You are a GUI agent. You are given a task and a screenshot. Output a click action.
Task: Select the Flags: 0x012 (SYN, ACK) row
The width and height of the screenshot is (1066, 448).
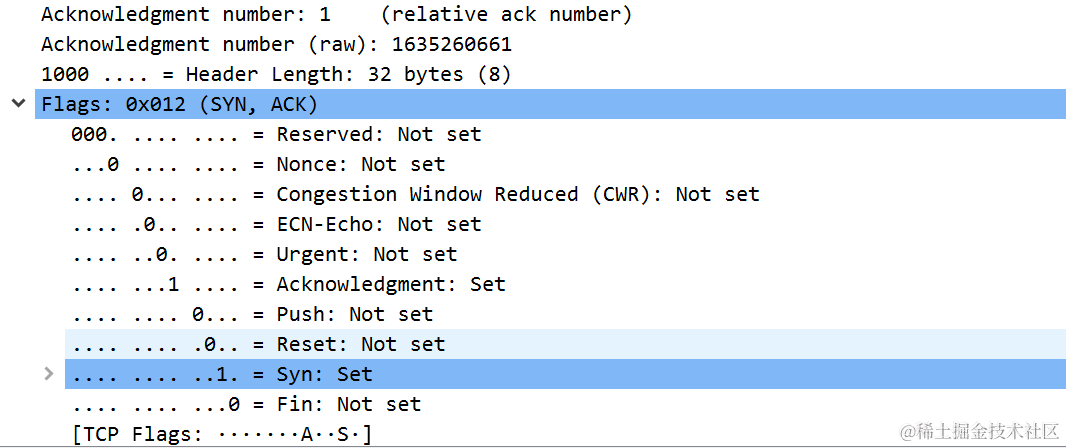coord(179,104)
